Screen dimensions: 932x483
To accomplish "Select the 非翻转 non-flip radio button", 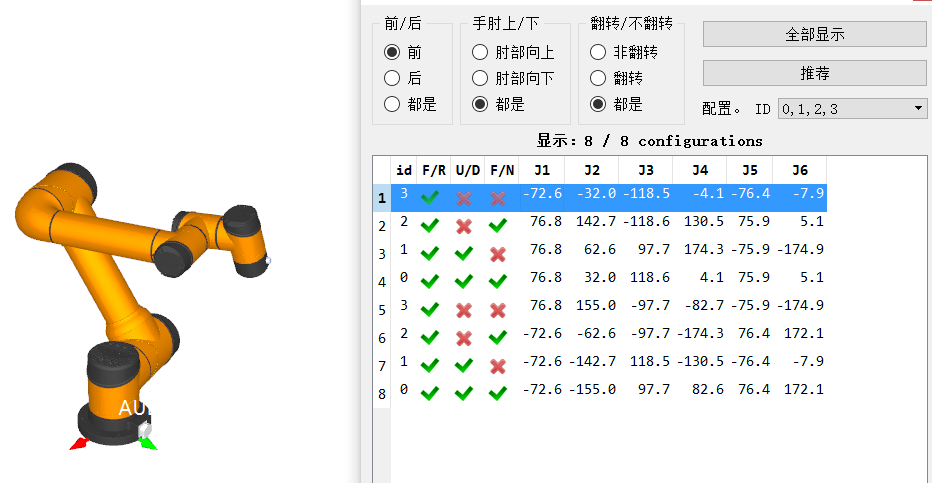I will (598, 52).
